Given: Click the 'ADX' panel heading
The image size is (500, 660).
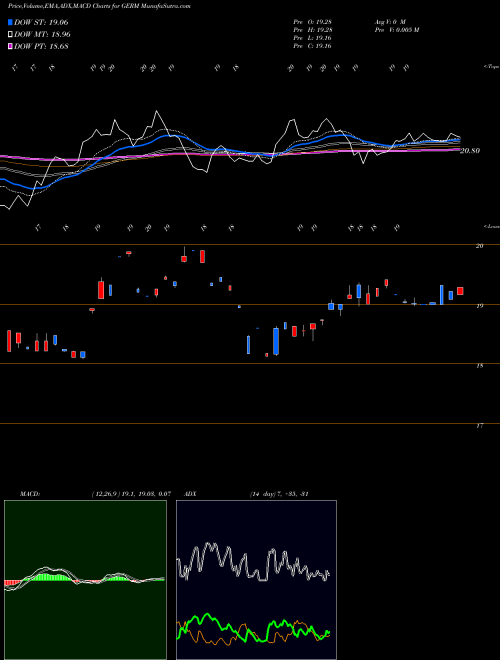Looking at the screenshot, I should coord(190,494).
